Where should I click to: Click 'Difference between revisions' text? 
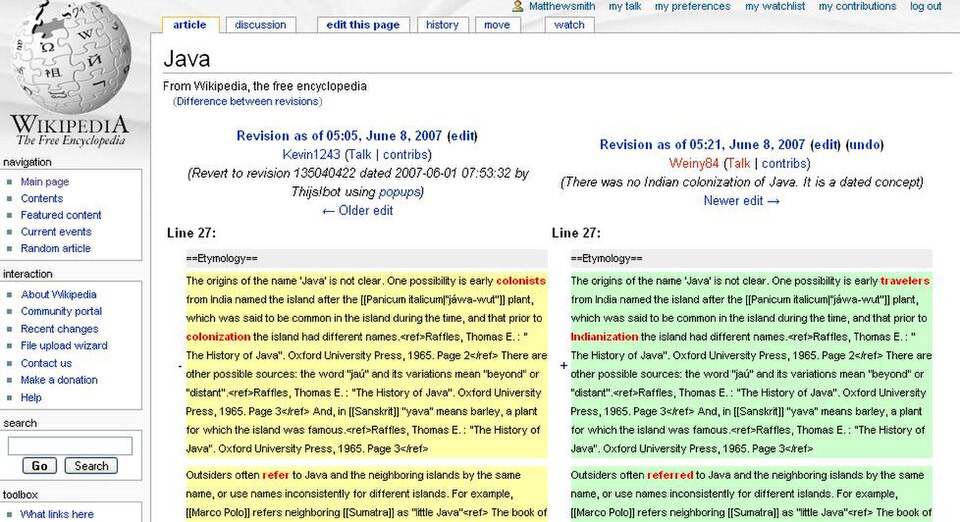[x=247, y=102]
